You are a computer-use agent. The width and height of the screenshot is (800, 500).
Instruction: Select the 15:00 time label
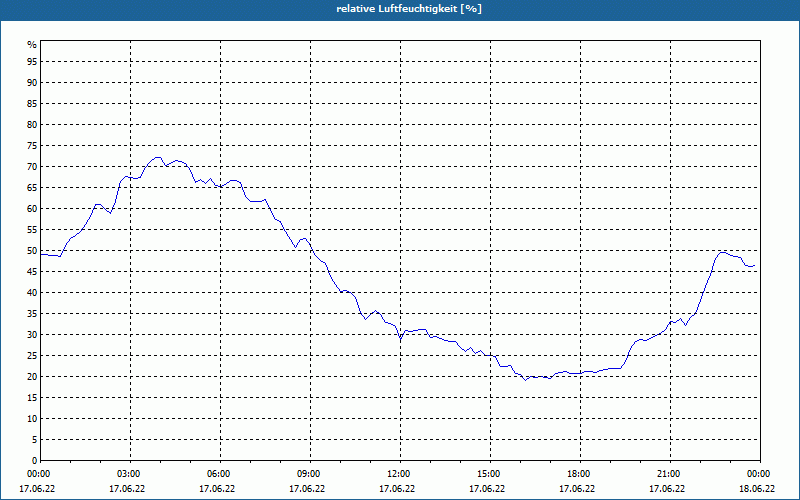click(488, 474)
